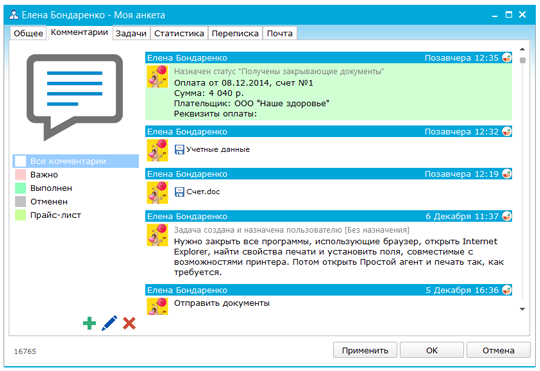Click the 5 Декабря 16:36 comment header
The image size is (540, 371).
tap(329, 290)
